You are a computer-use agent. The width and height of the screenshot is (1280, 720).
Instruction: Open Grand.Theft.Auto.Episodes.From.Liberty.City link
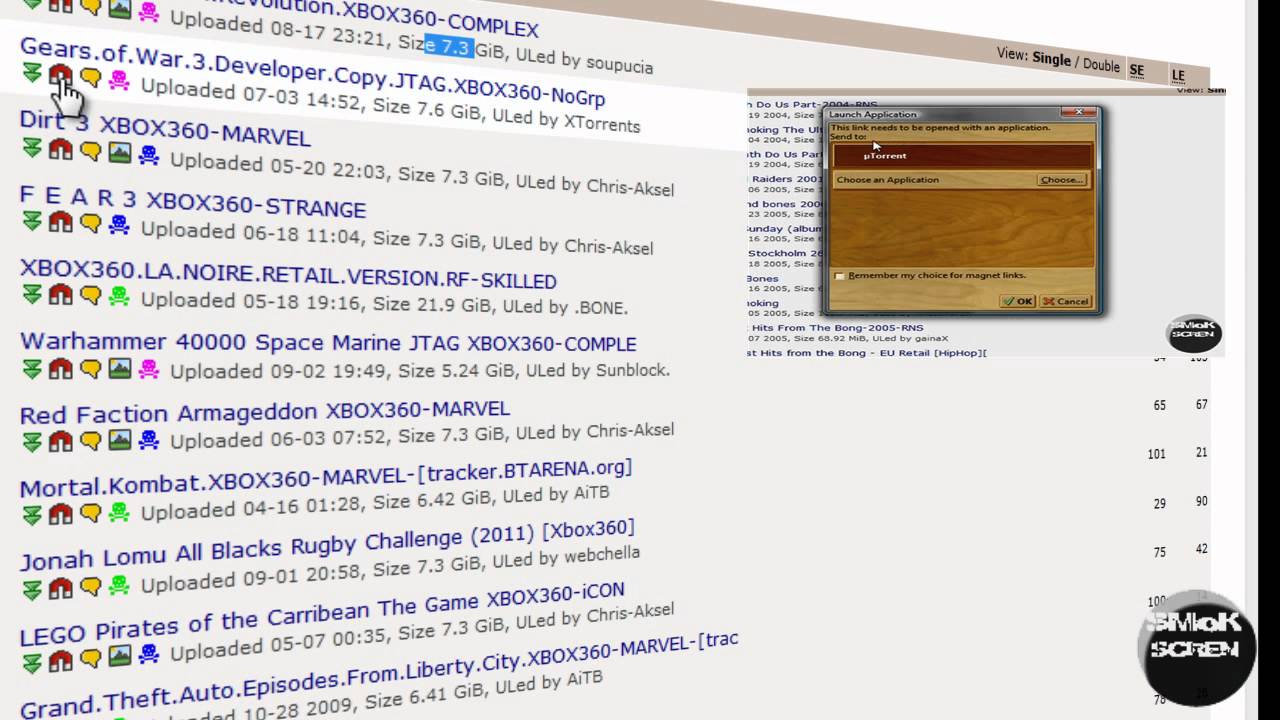[379, 673]
